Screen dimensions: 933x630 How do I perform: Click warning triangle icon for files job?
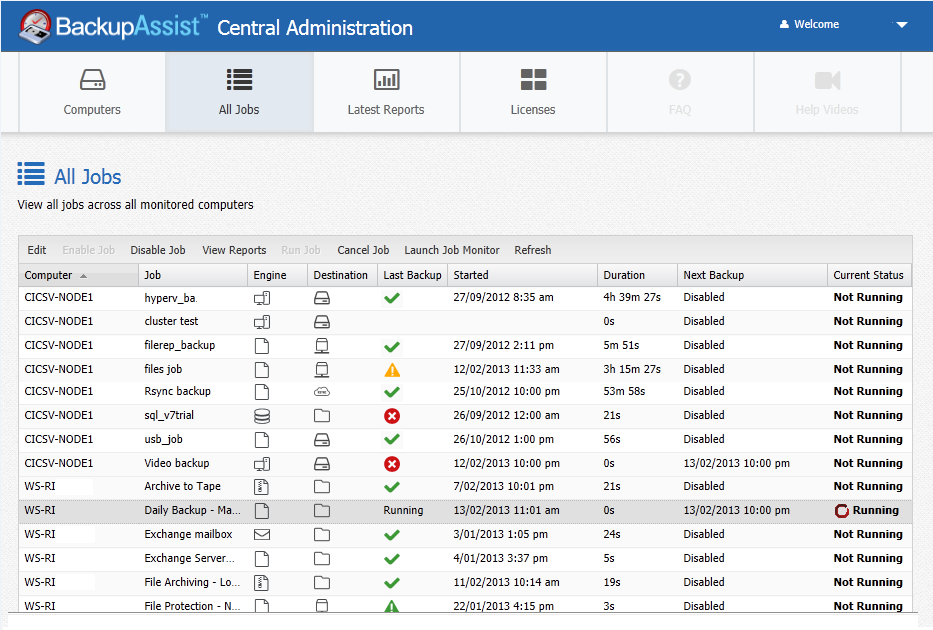click(x=392, y=370)
